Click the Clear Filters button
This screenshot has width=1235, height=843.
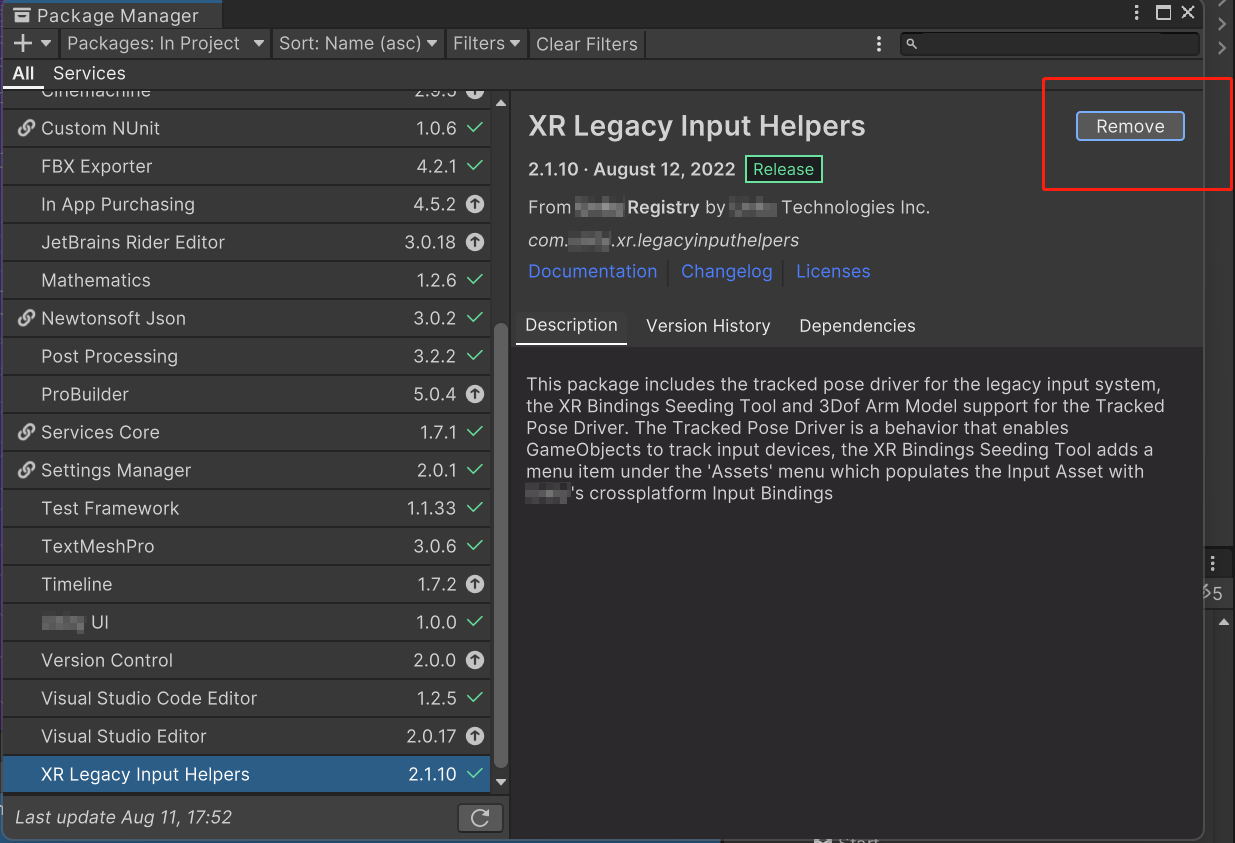[x=586, y=44]
